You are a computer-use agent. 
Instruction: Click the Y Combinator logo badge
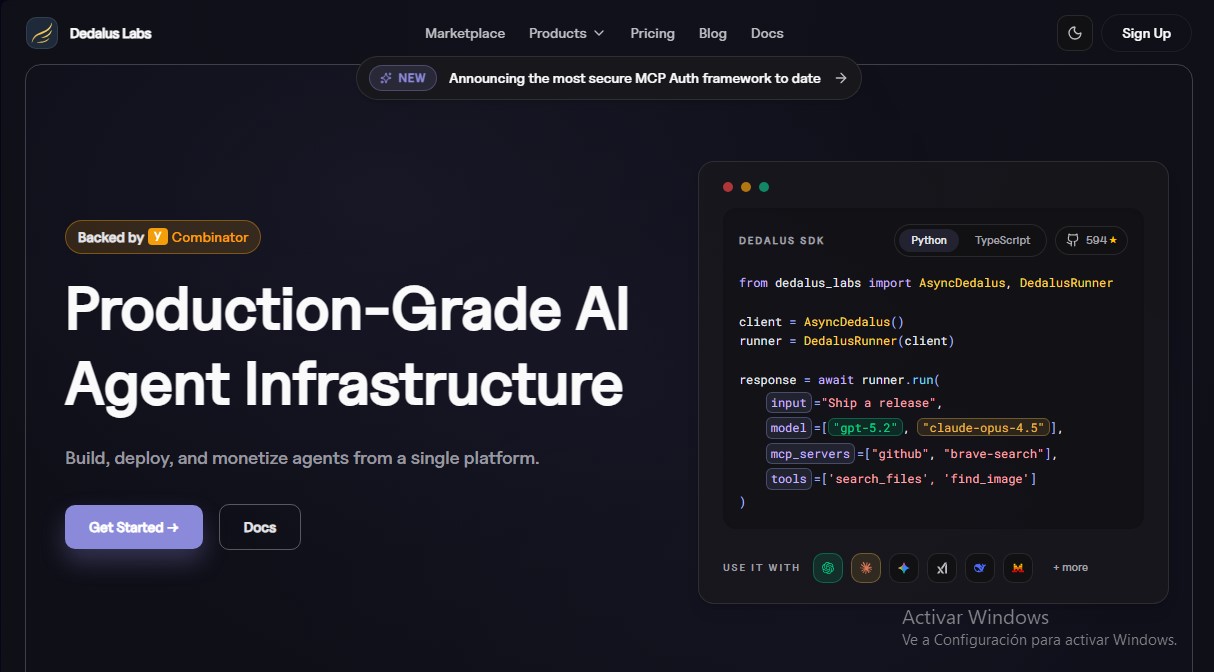click(x=157, y=237)
